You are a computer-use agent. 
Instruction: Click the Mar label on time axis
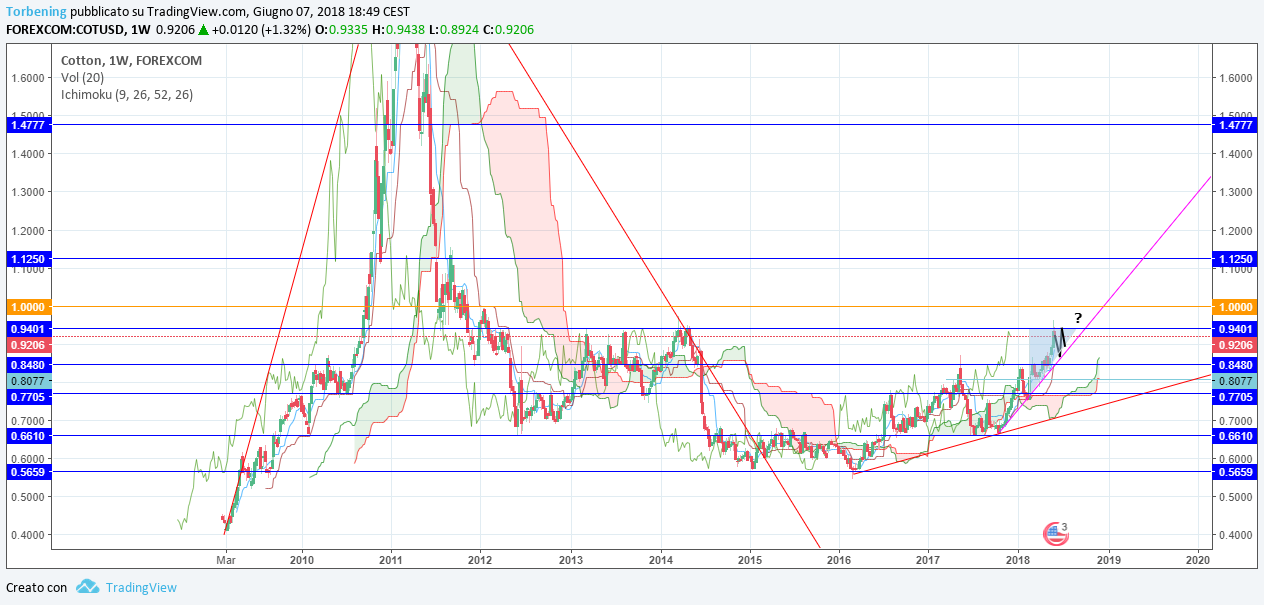click(x=225, y=562)
